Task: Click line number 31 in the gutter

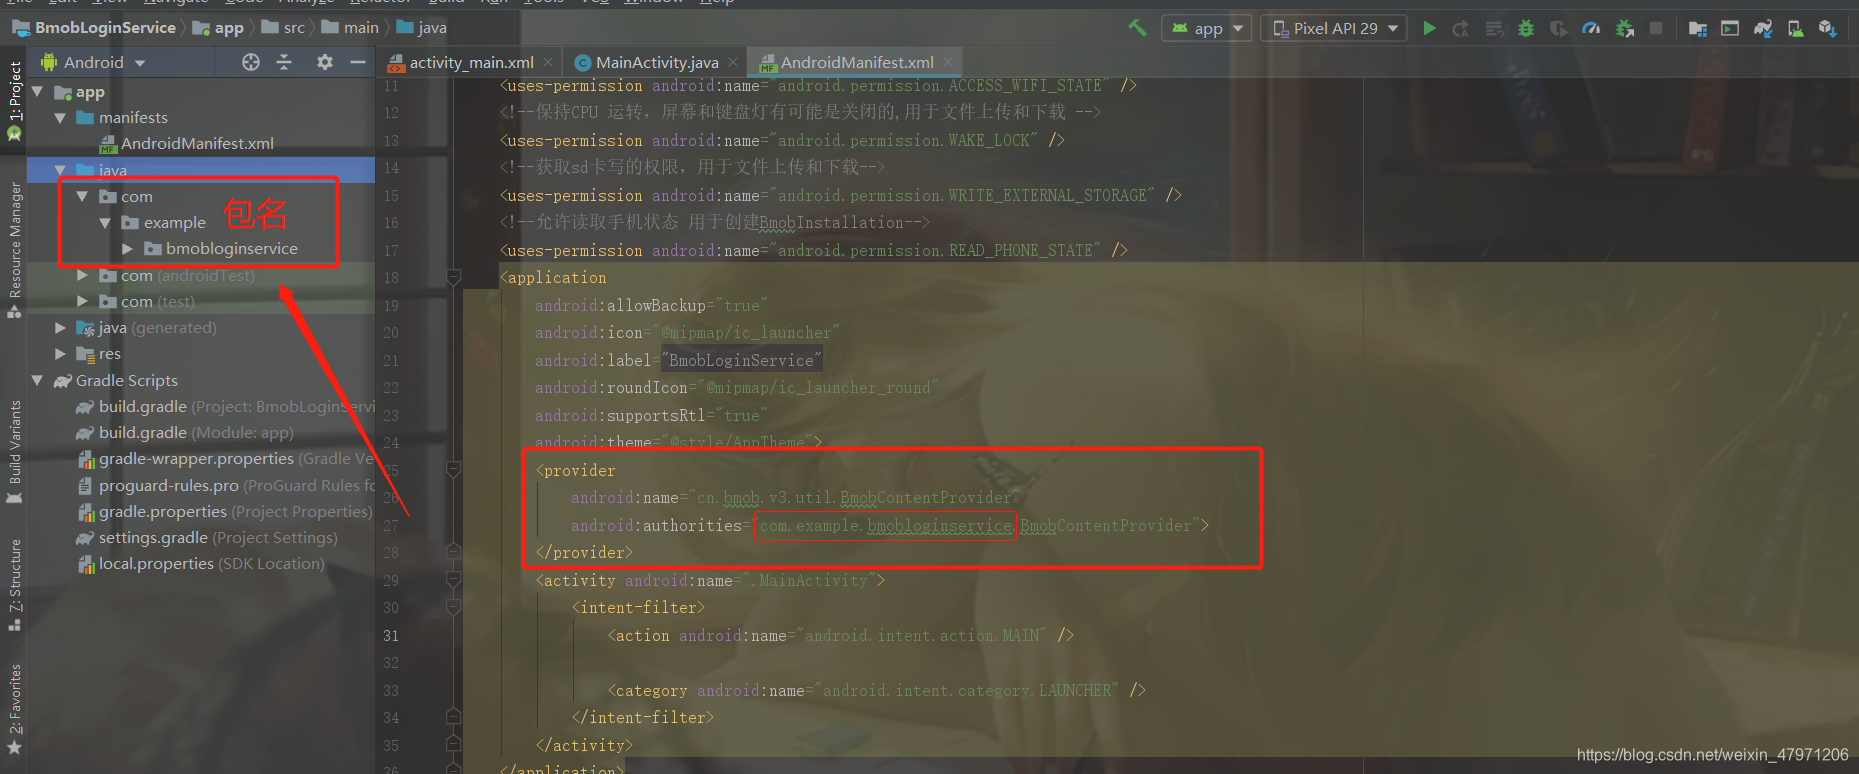Action: point(391,635)
